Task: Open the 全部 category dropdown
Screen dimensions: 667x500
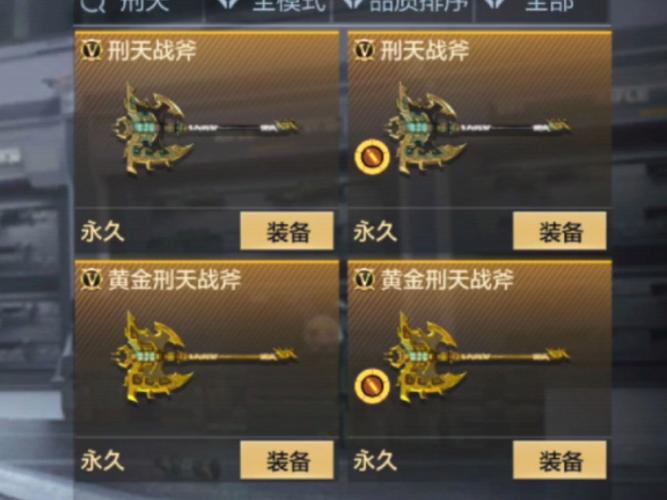Action: coord(541,8)
